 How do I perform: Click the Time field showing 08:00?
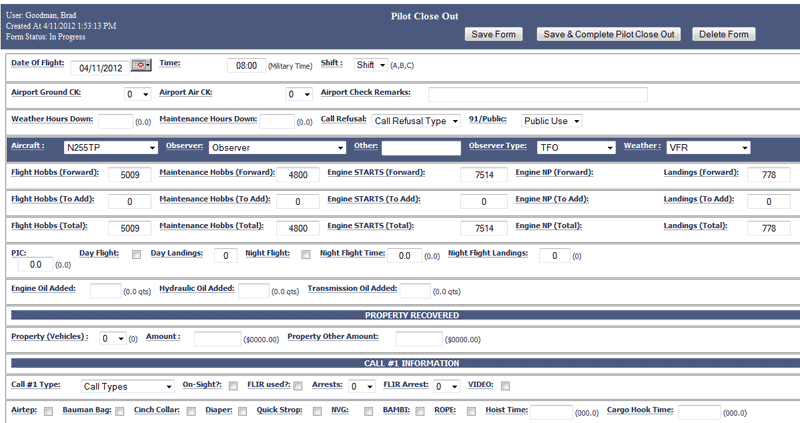coord(246,65)
